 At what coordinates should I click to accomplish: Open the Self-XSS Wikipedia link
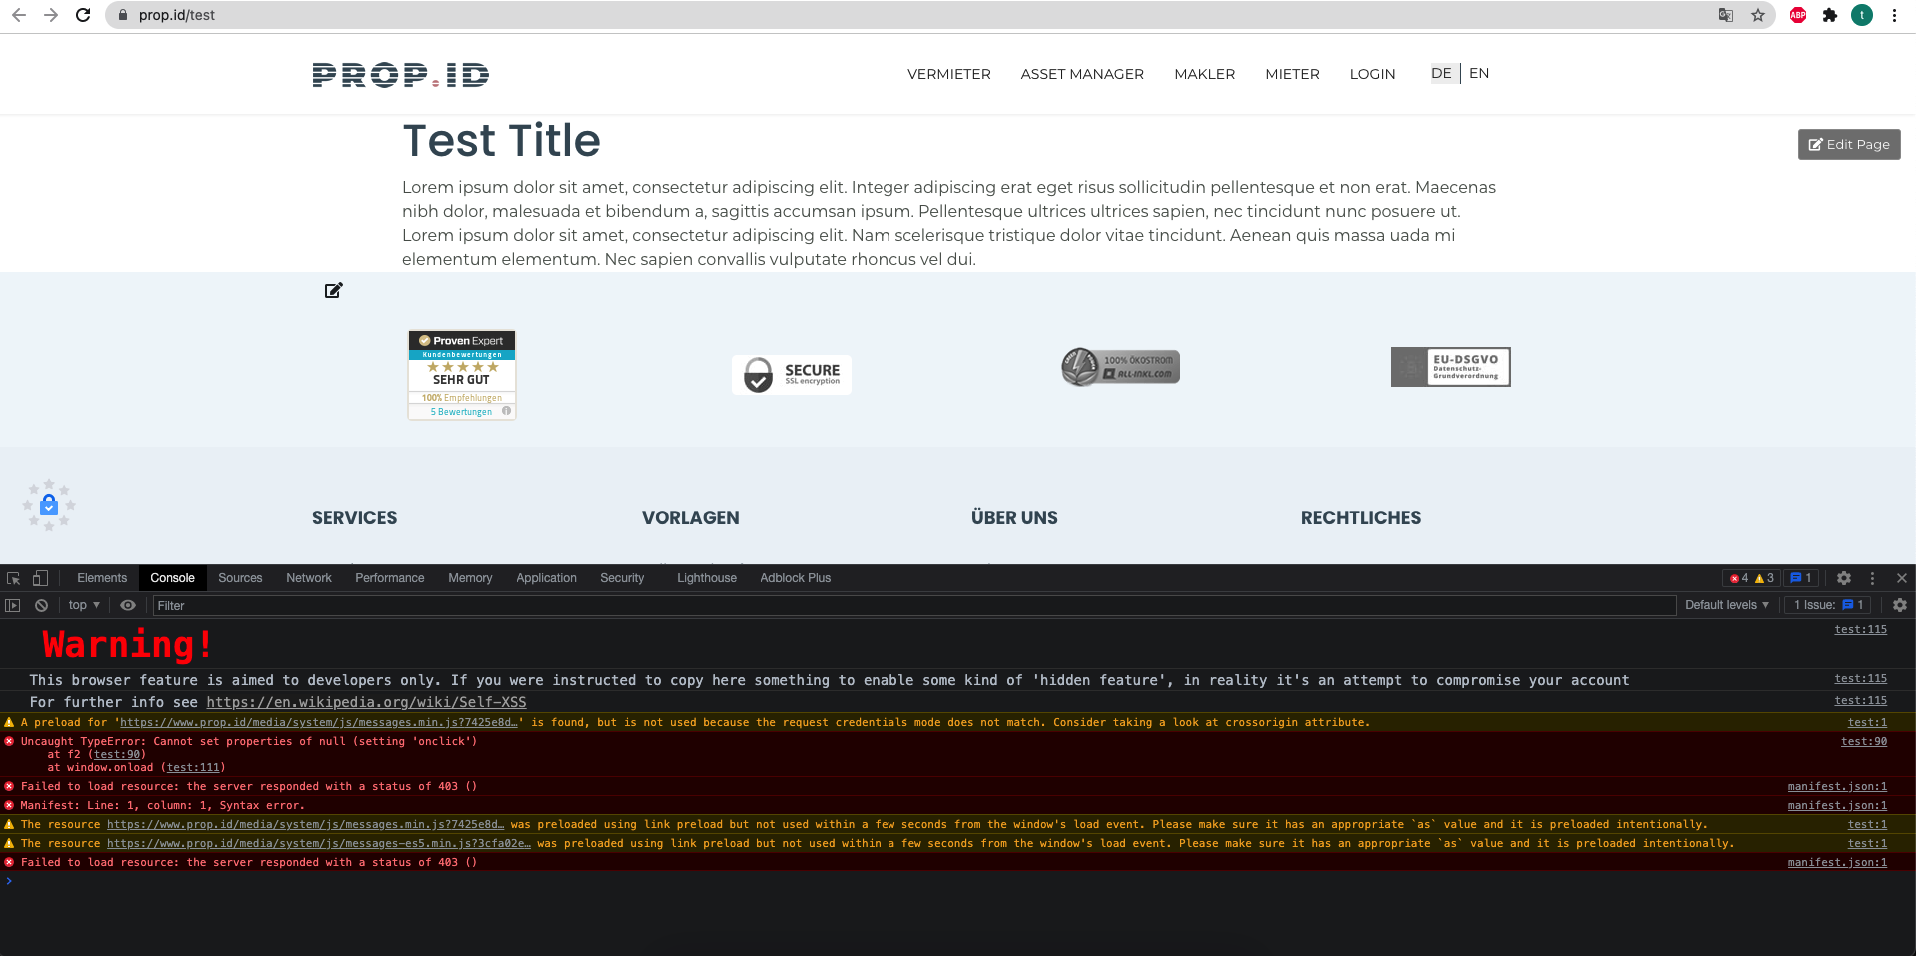click(x=366, y=702)
